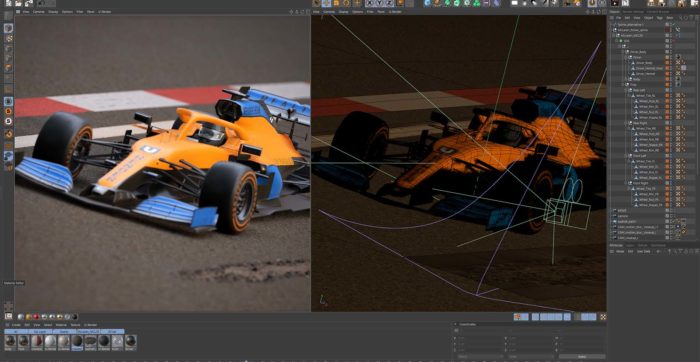Toggle visibility dots of Body row

[671, 79]
